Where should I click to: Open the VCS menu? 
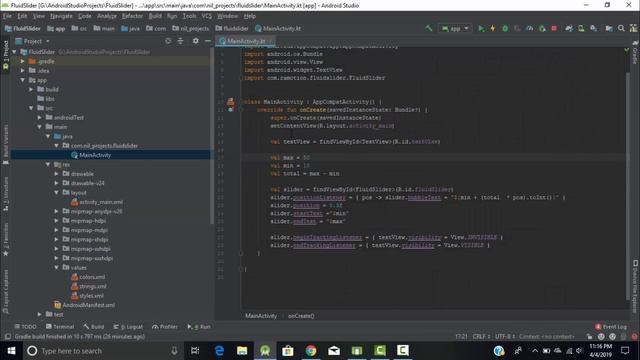click(x=207, y=16)
